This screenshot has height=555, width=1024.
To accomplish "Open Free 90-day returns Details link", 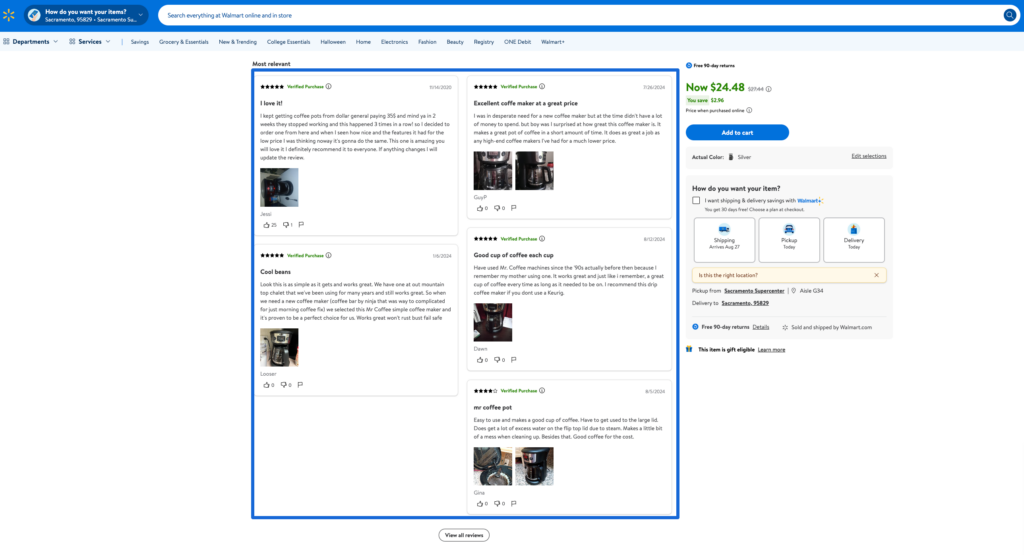I will 761,327.
